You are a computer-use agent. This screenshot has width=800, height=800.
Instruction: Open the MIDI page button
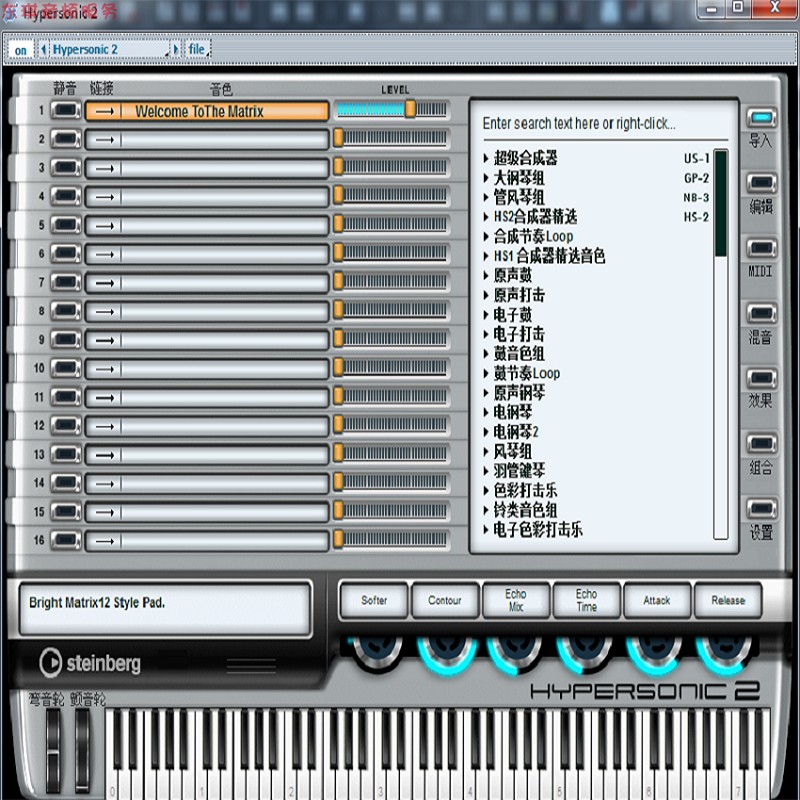[x=761, y=248]
